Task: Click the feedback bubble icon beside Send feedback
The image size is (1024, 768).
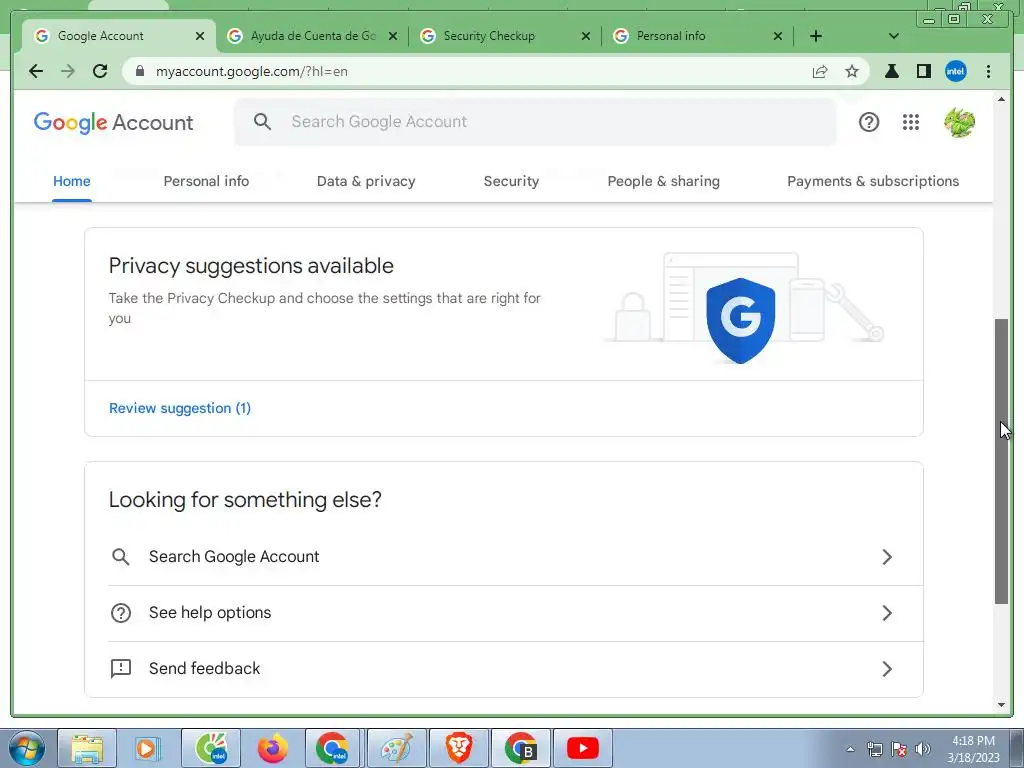Action: click(121, 669)
